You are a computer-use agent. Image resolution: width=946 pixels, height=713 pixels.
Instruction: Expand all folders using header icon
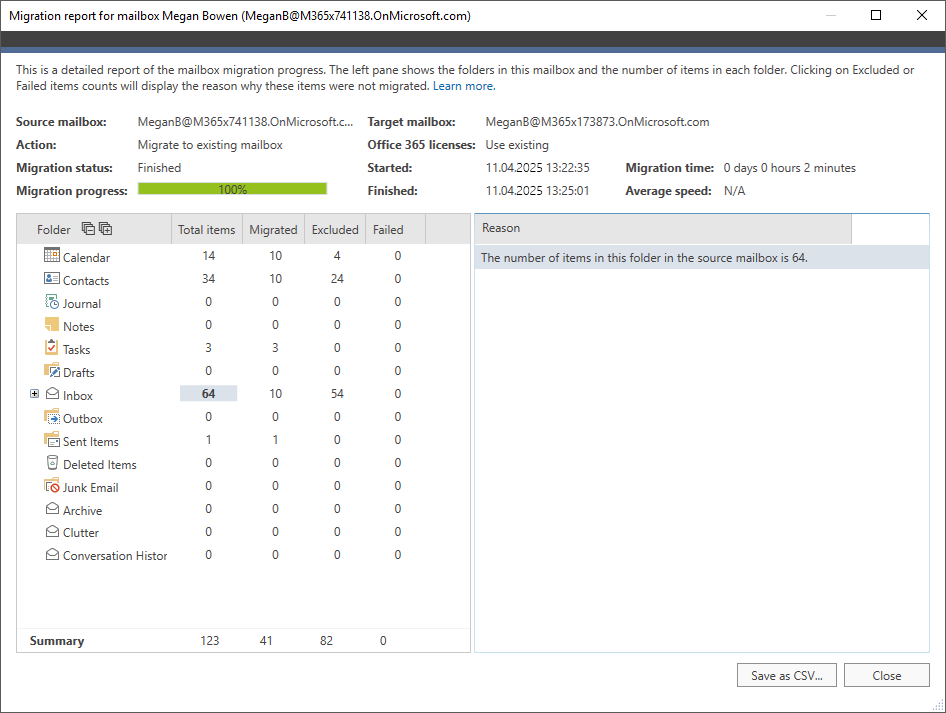pos(105,229)
